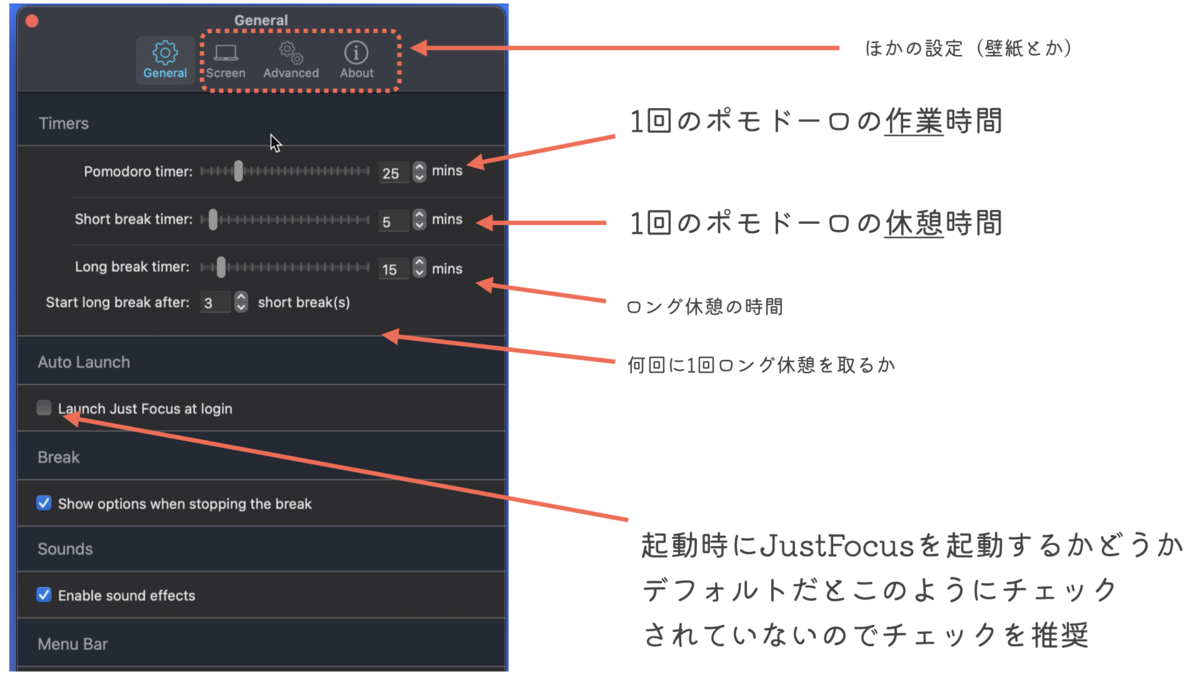Click the Start long break after label

118,301
